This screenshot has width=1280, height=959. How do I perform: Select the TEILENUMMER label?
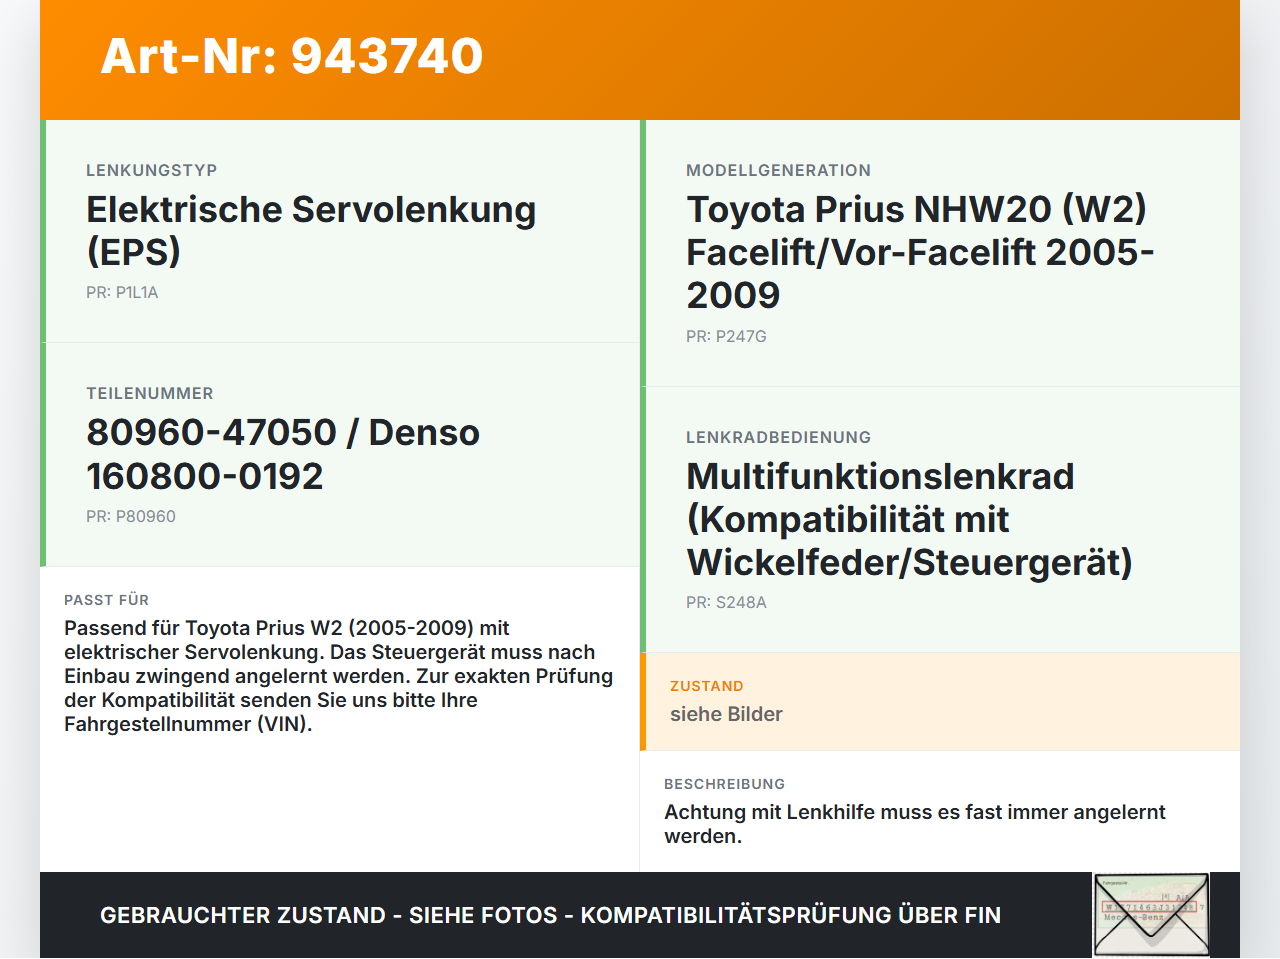coord(150,393)
